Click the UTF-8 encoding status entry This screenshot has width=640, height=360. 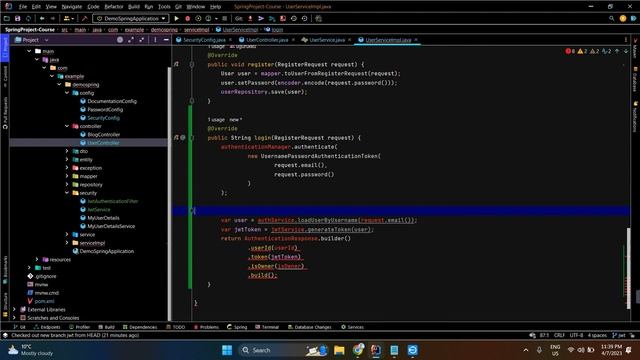[576, 335]
